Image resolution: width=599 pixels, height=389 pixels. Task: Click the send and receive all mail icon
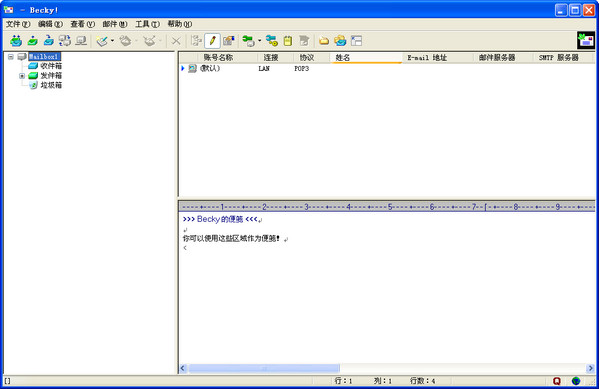16,41
